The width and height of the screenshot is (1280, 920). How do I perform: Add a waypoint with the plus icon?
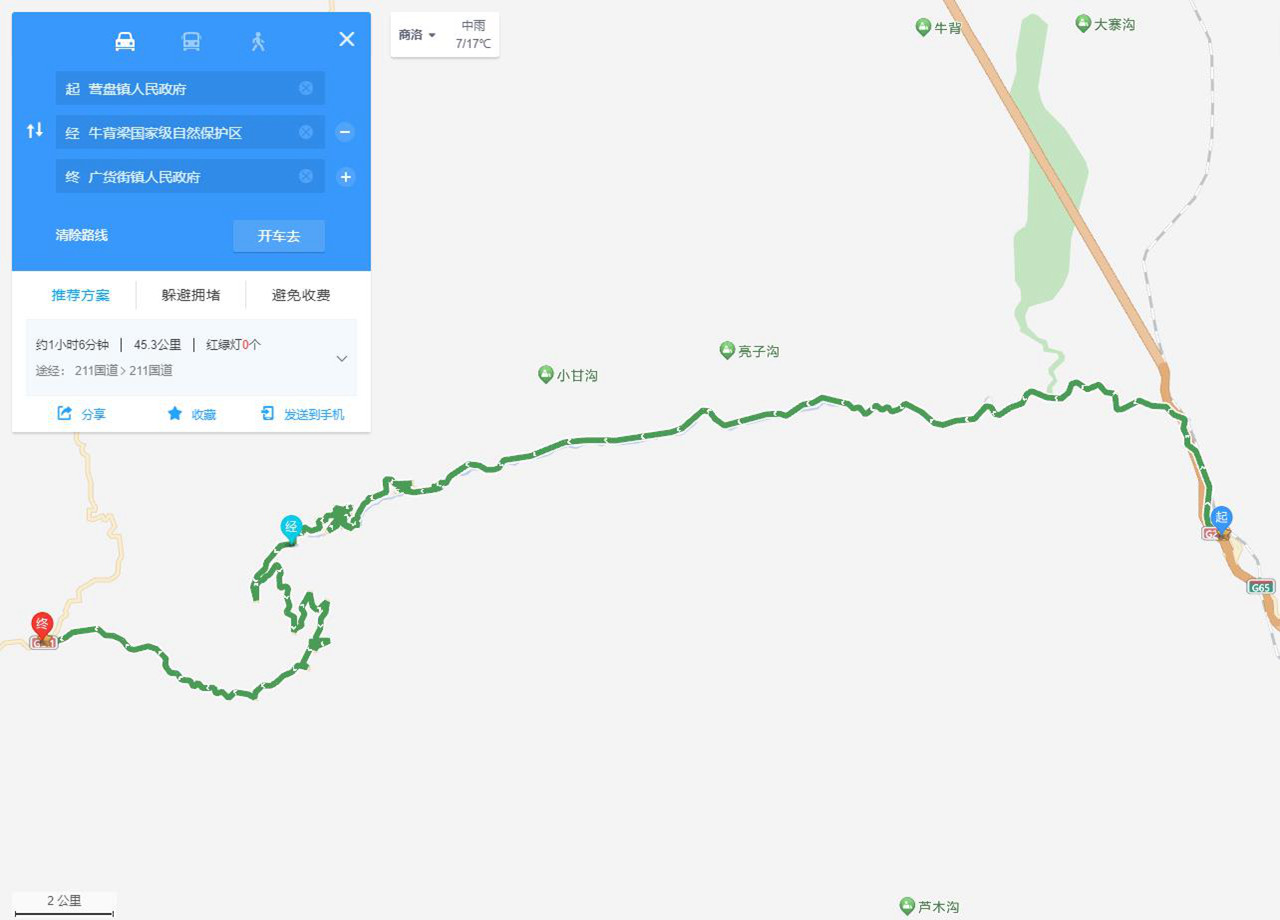click(x=345, y=177)
